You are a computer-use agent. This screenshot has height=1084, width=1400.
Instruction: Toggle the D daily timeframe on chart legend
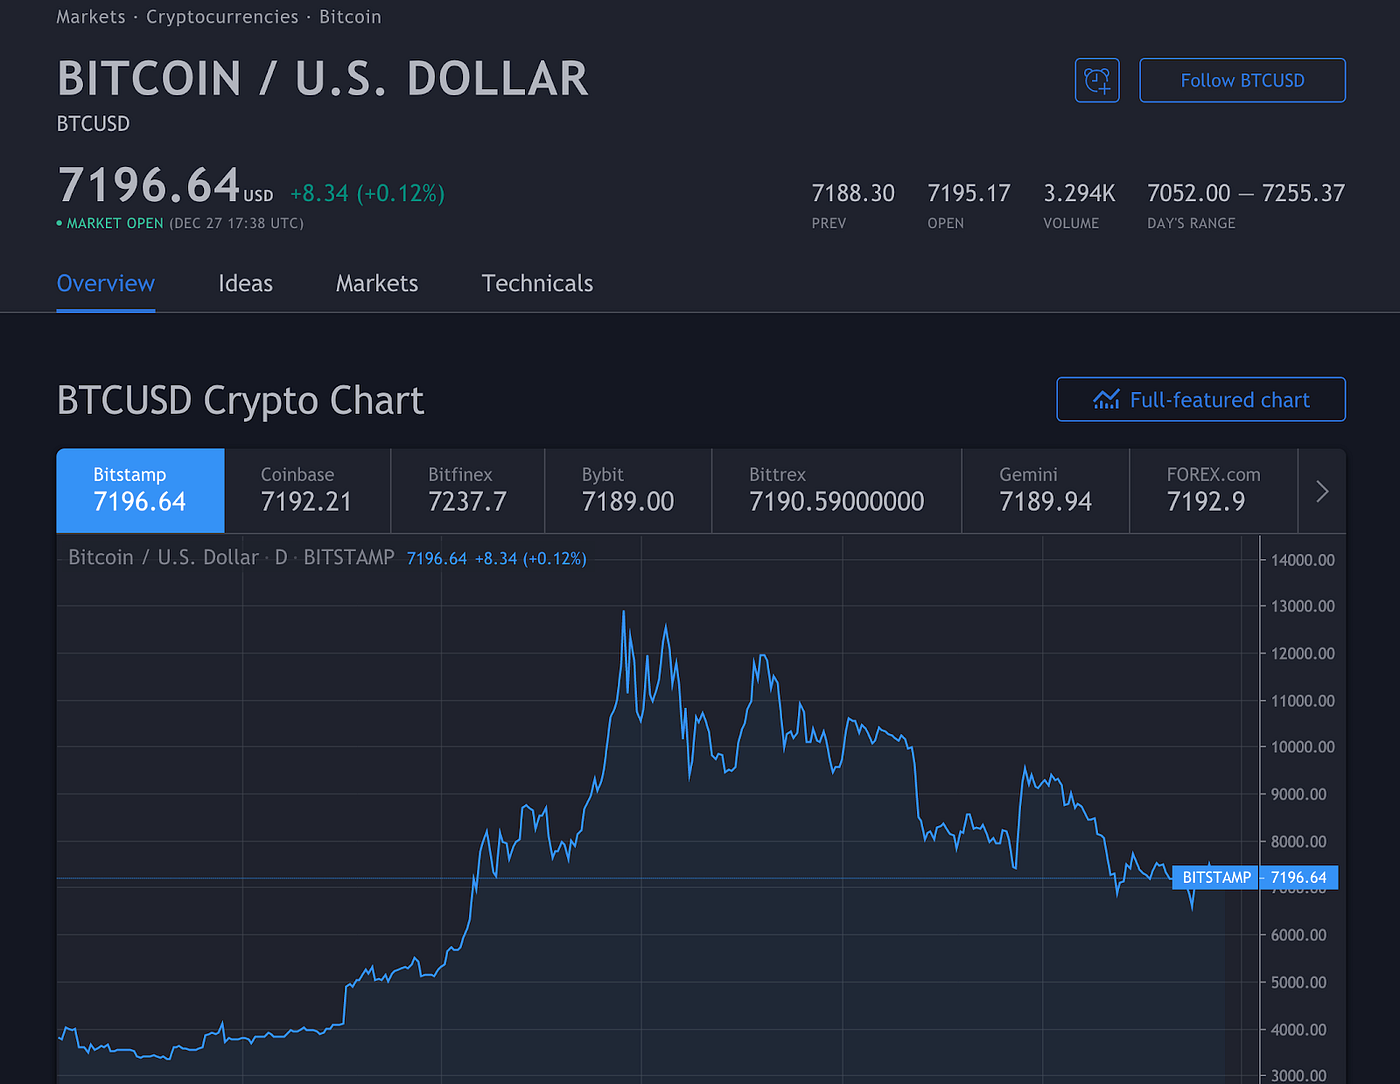coord(280,557)
